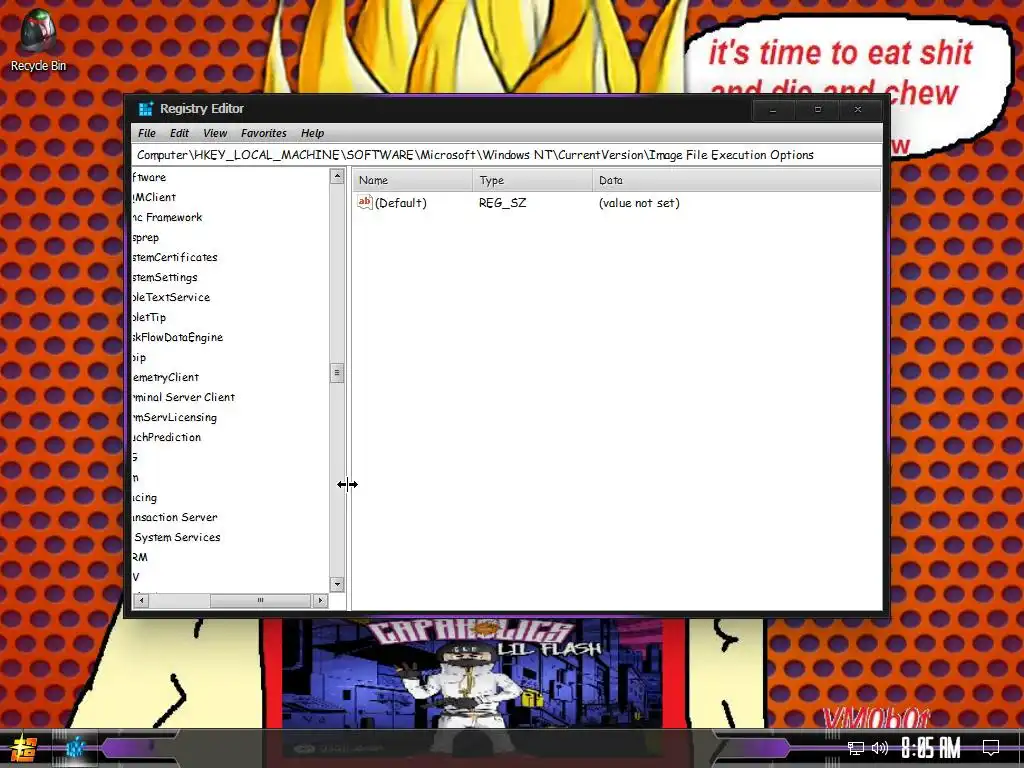Click the tree horizontal scrollbar thumb

[x=260, y=600]
